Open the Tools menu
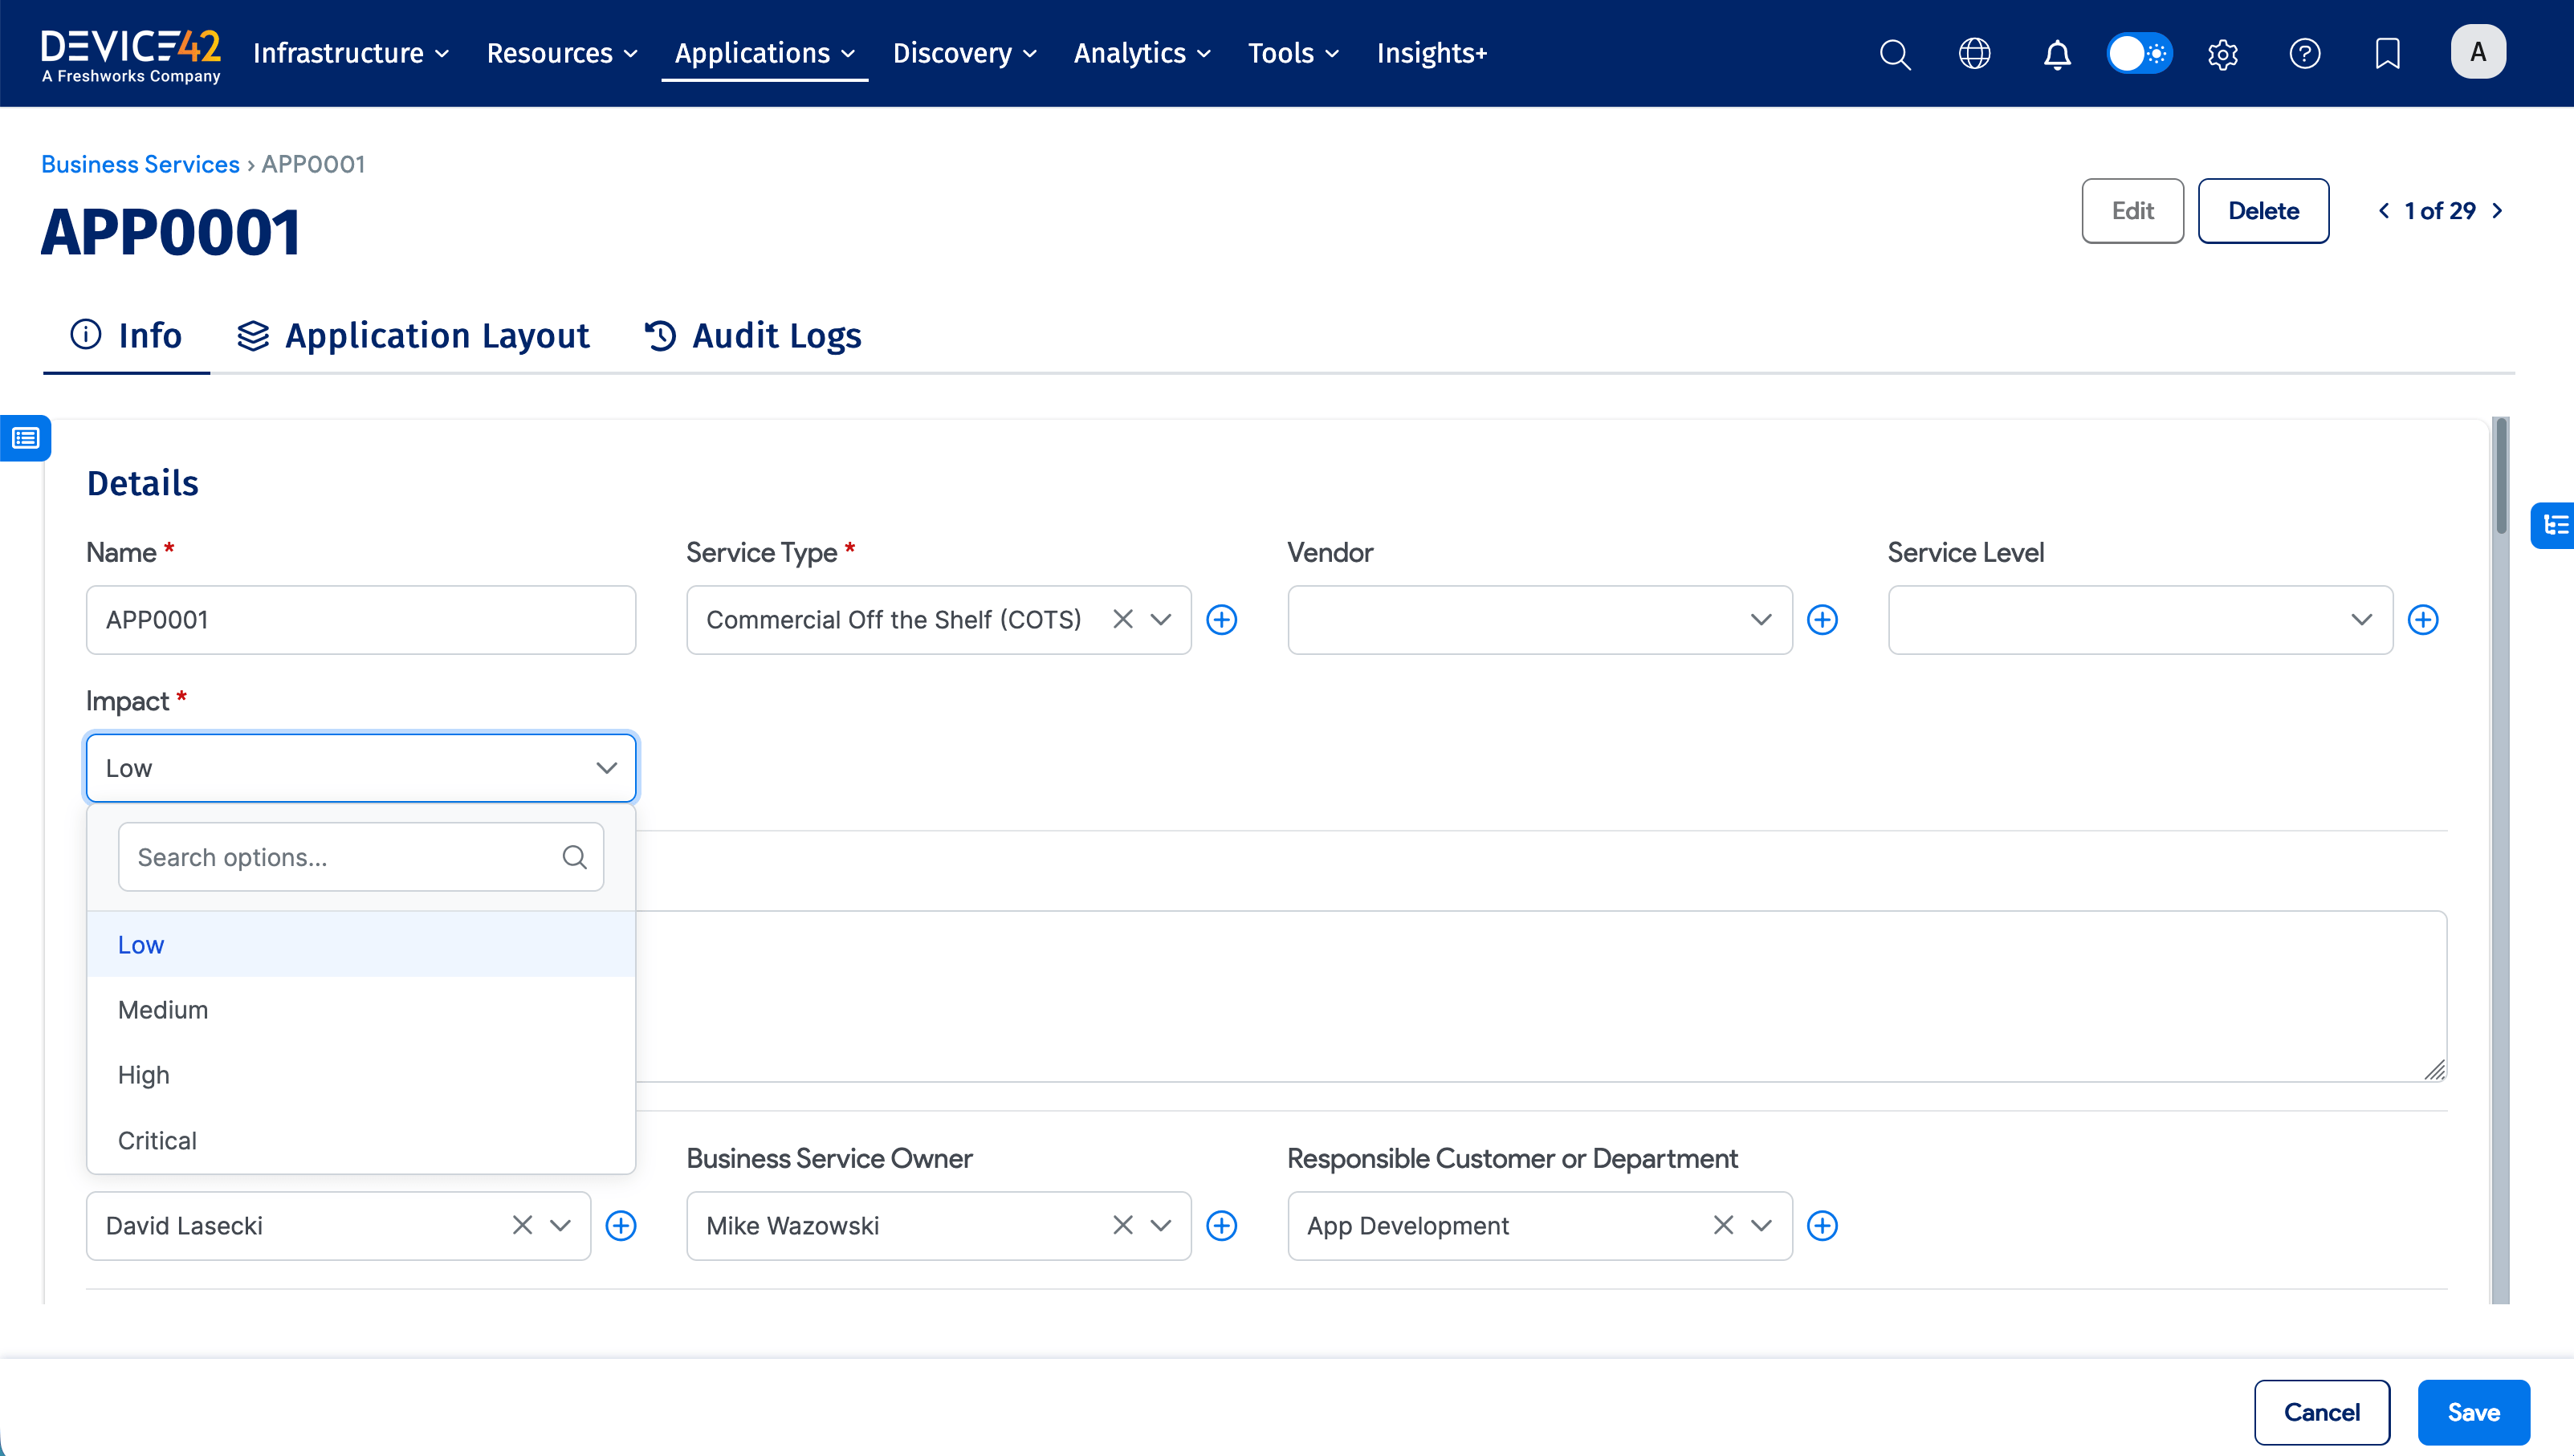2574x1456 pixels. click(1293, 53)
